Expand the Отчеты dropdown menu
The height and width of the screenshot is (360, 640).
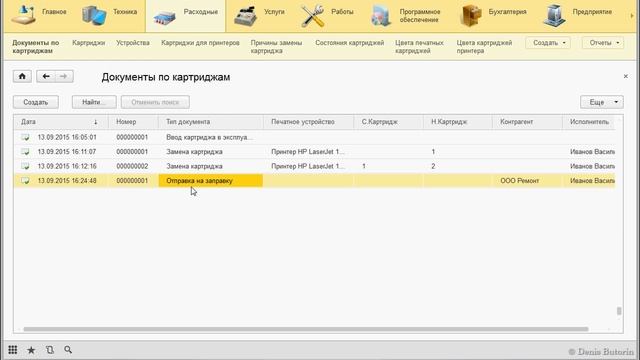[603, 43]
